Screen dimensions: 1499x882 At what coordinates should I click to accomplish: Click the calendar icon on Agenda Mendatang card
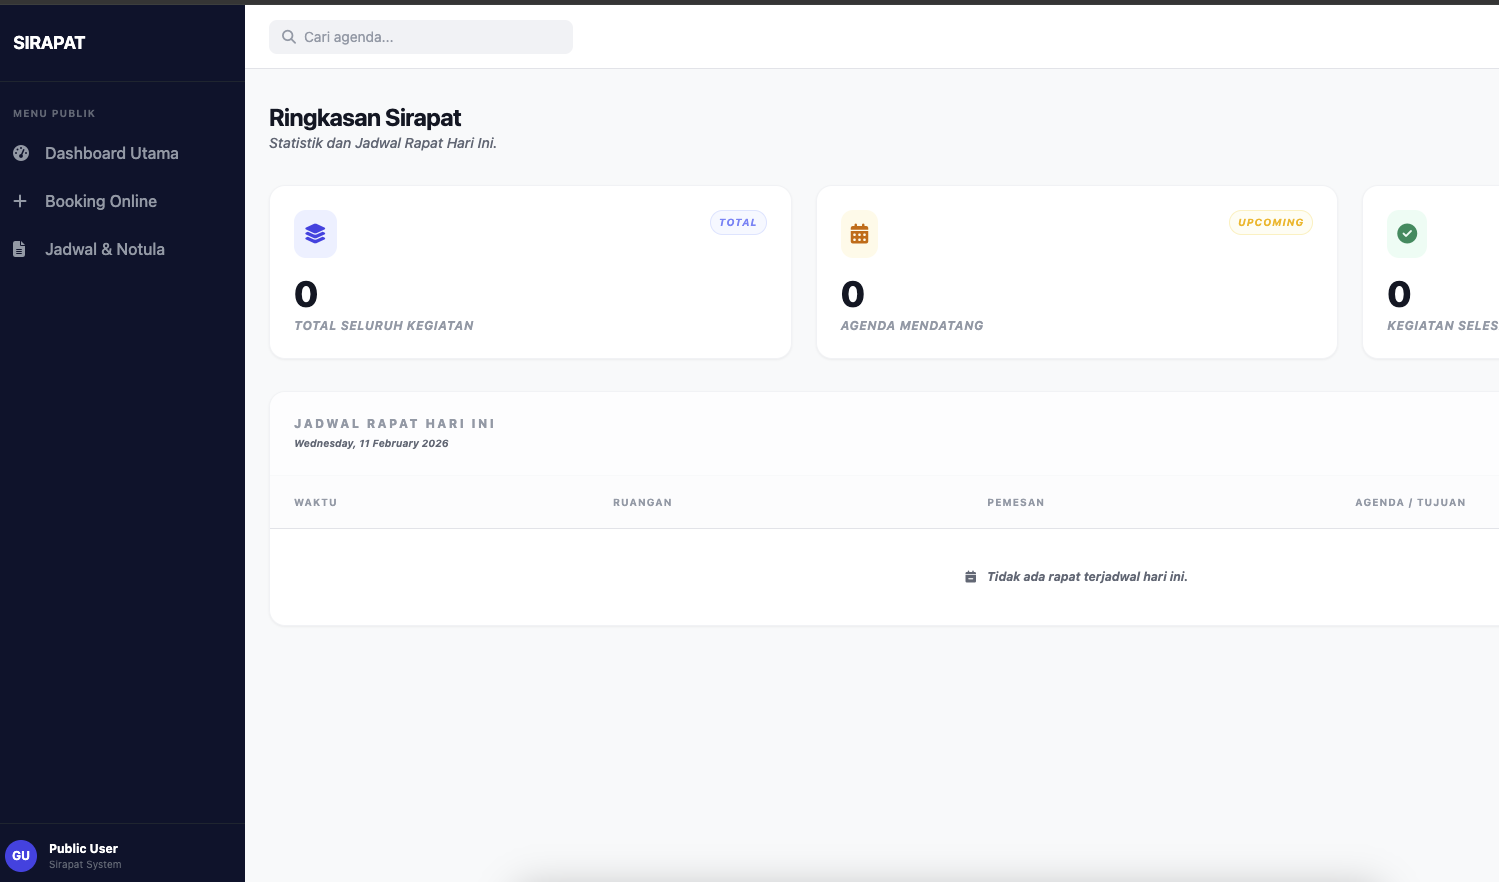pos(859,233)
